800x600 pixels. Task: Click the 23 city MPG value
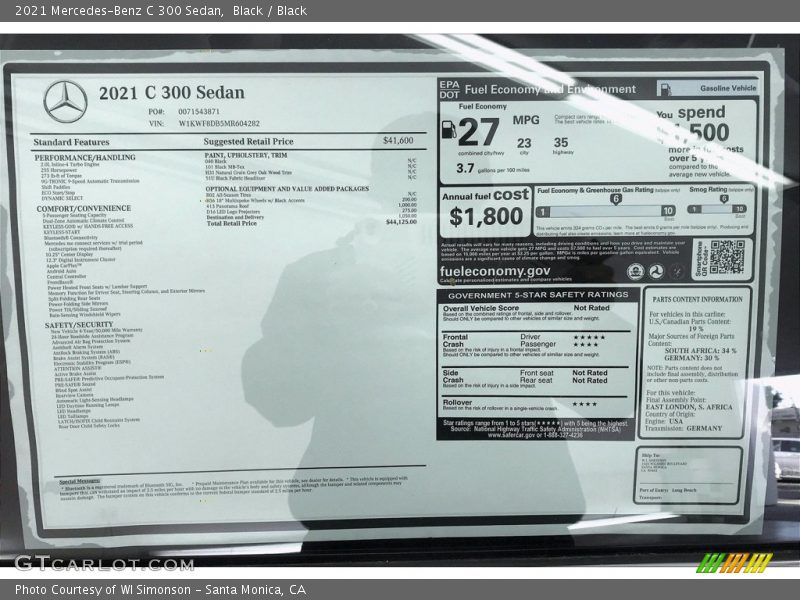[x=524, y=143]
